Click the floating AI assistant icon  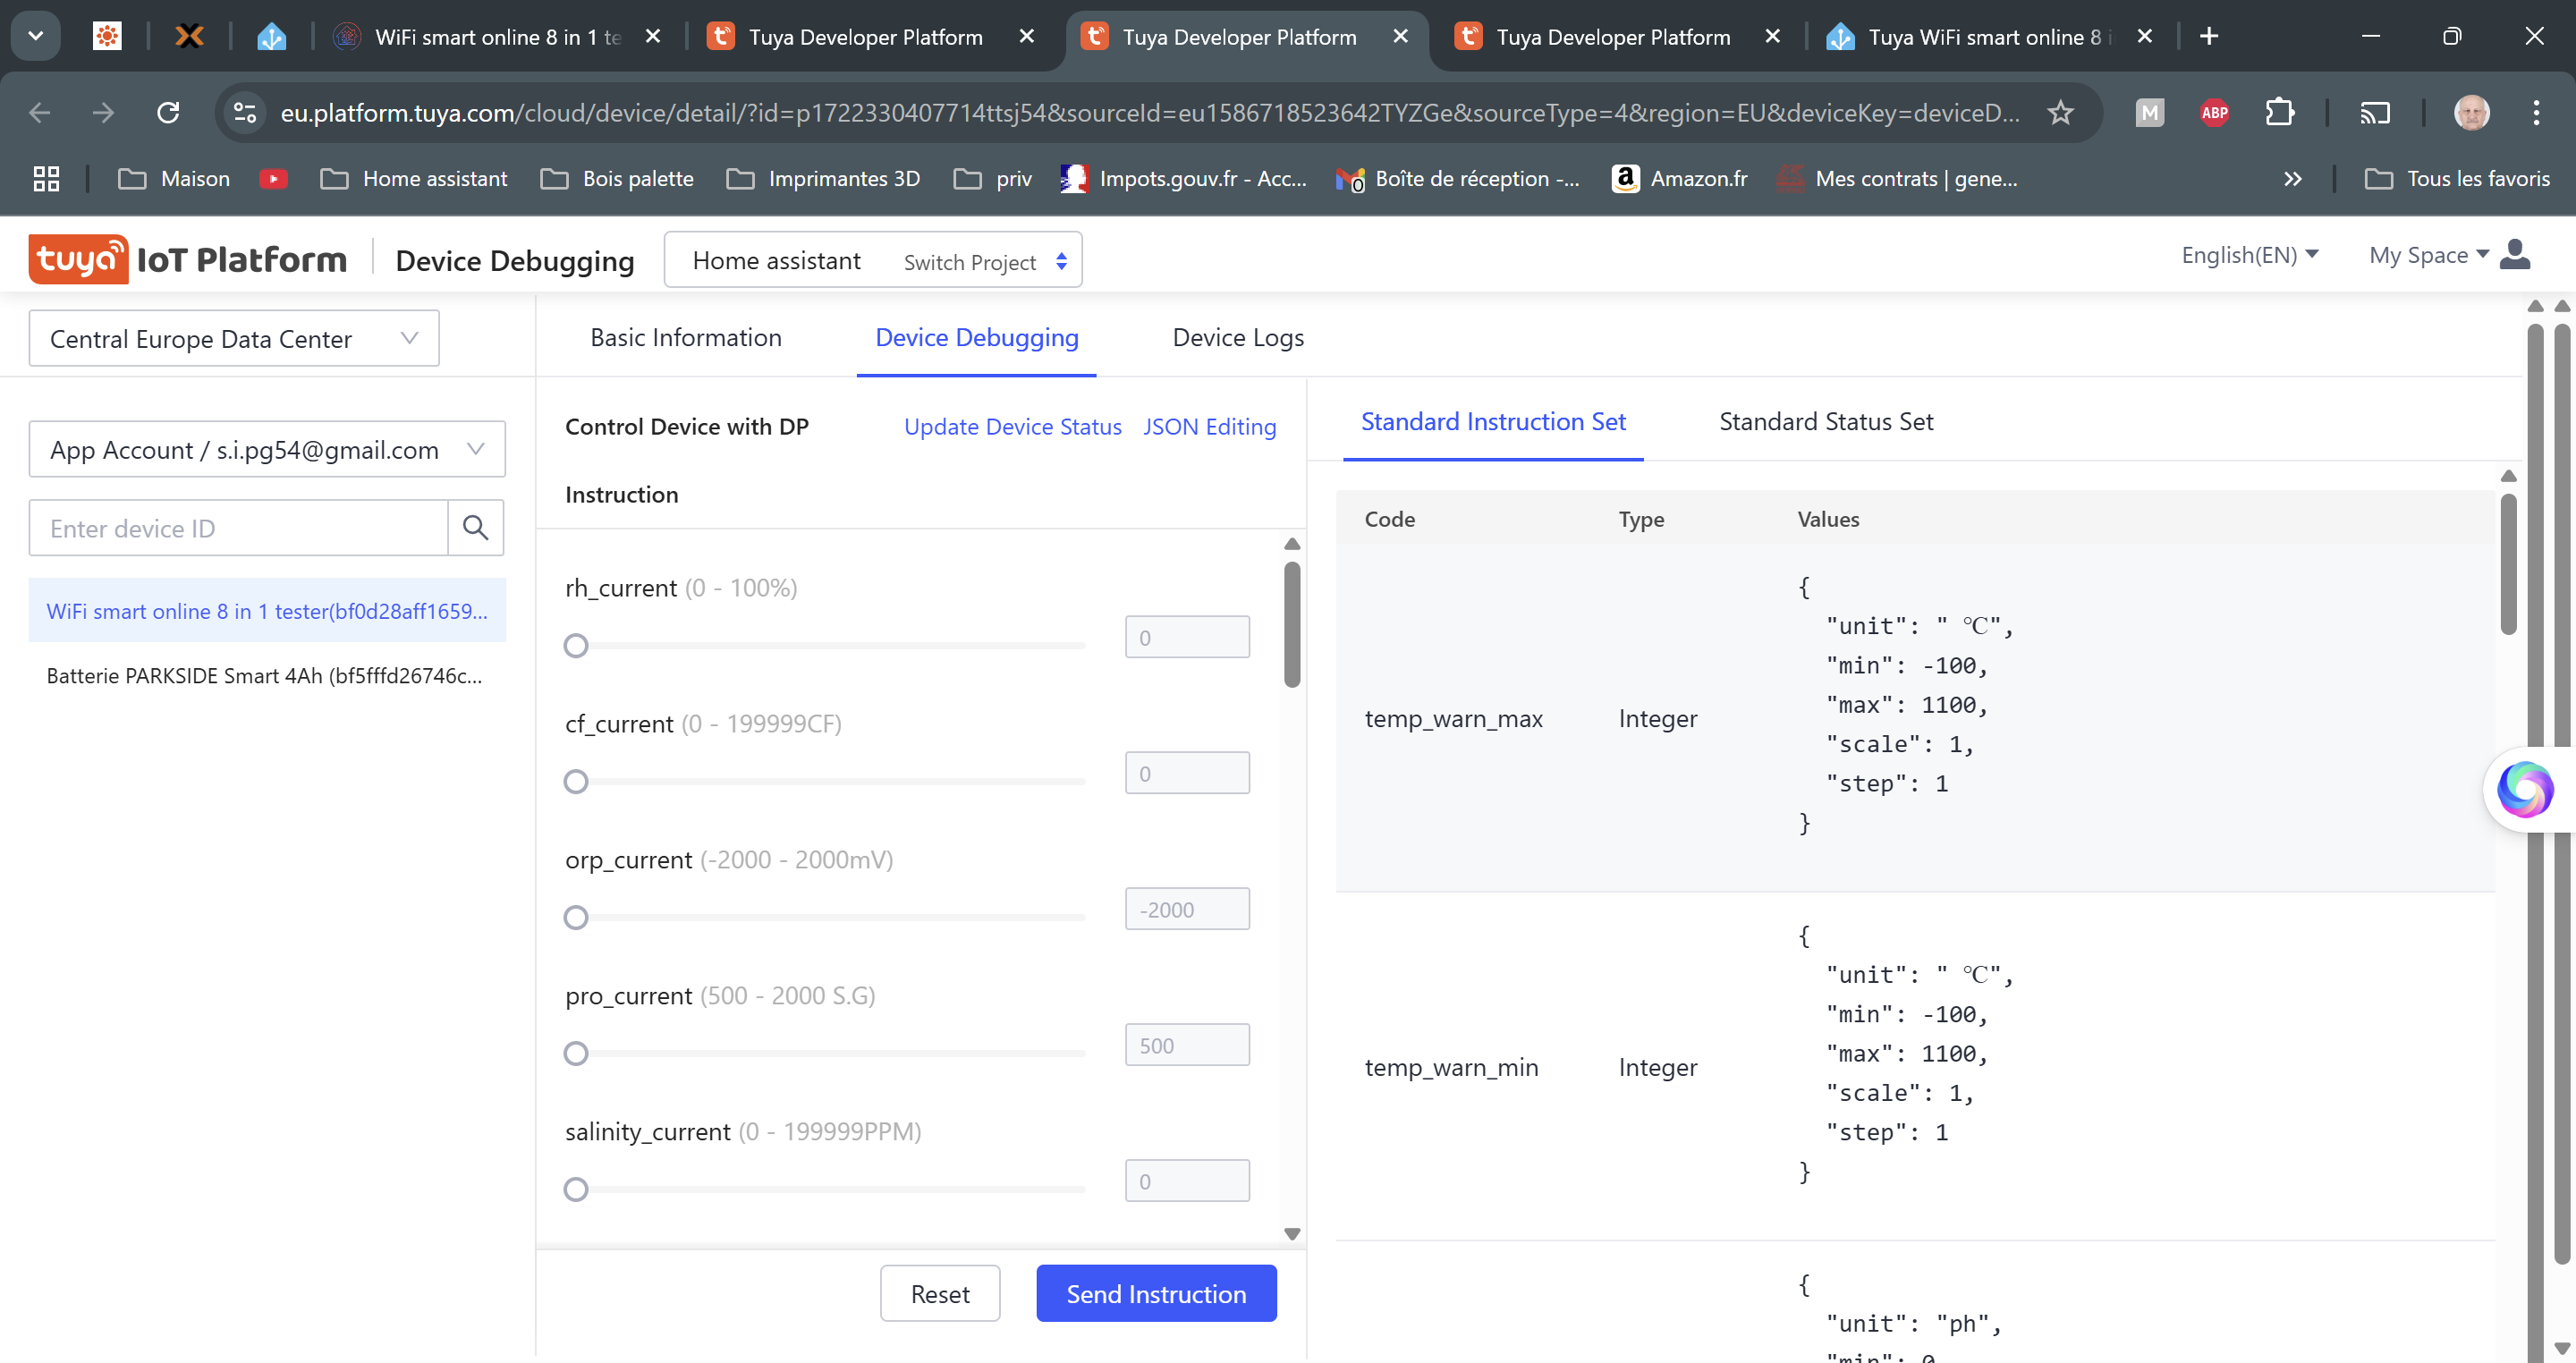2524,789
